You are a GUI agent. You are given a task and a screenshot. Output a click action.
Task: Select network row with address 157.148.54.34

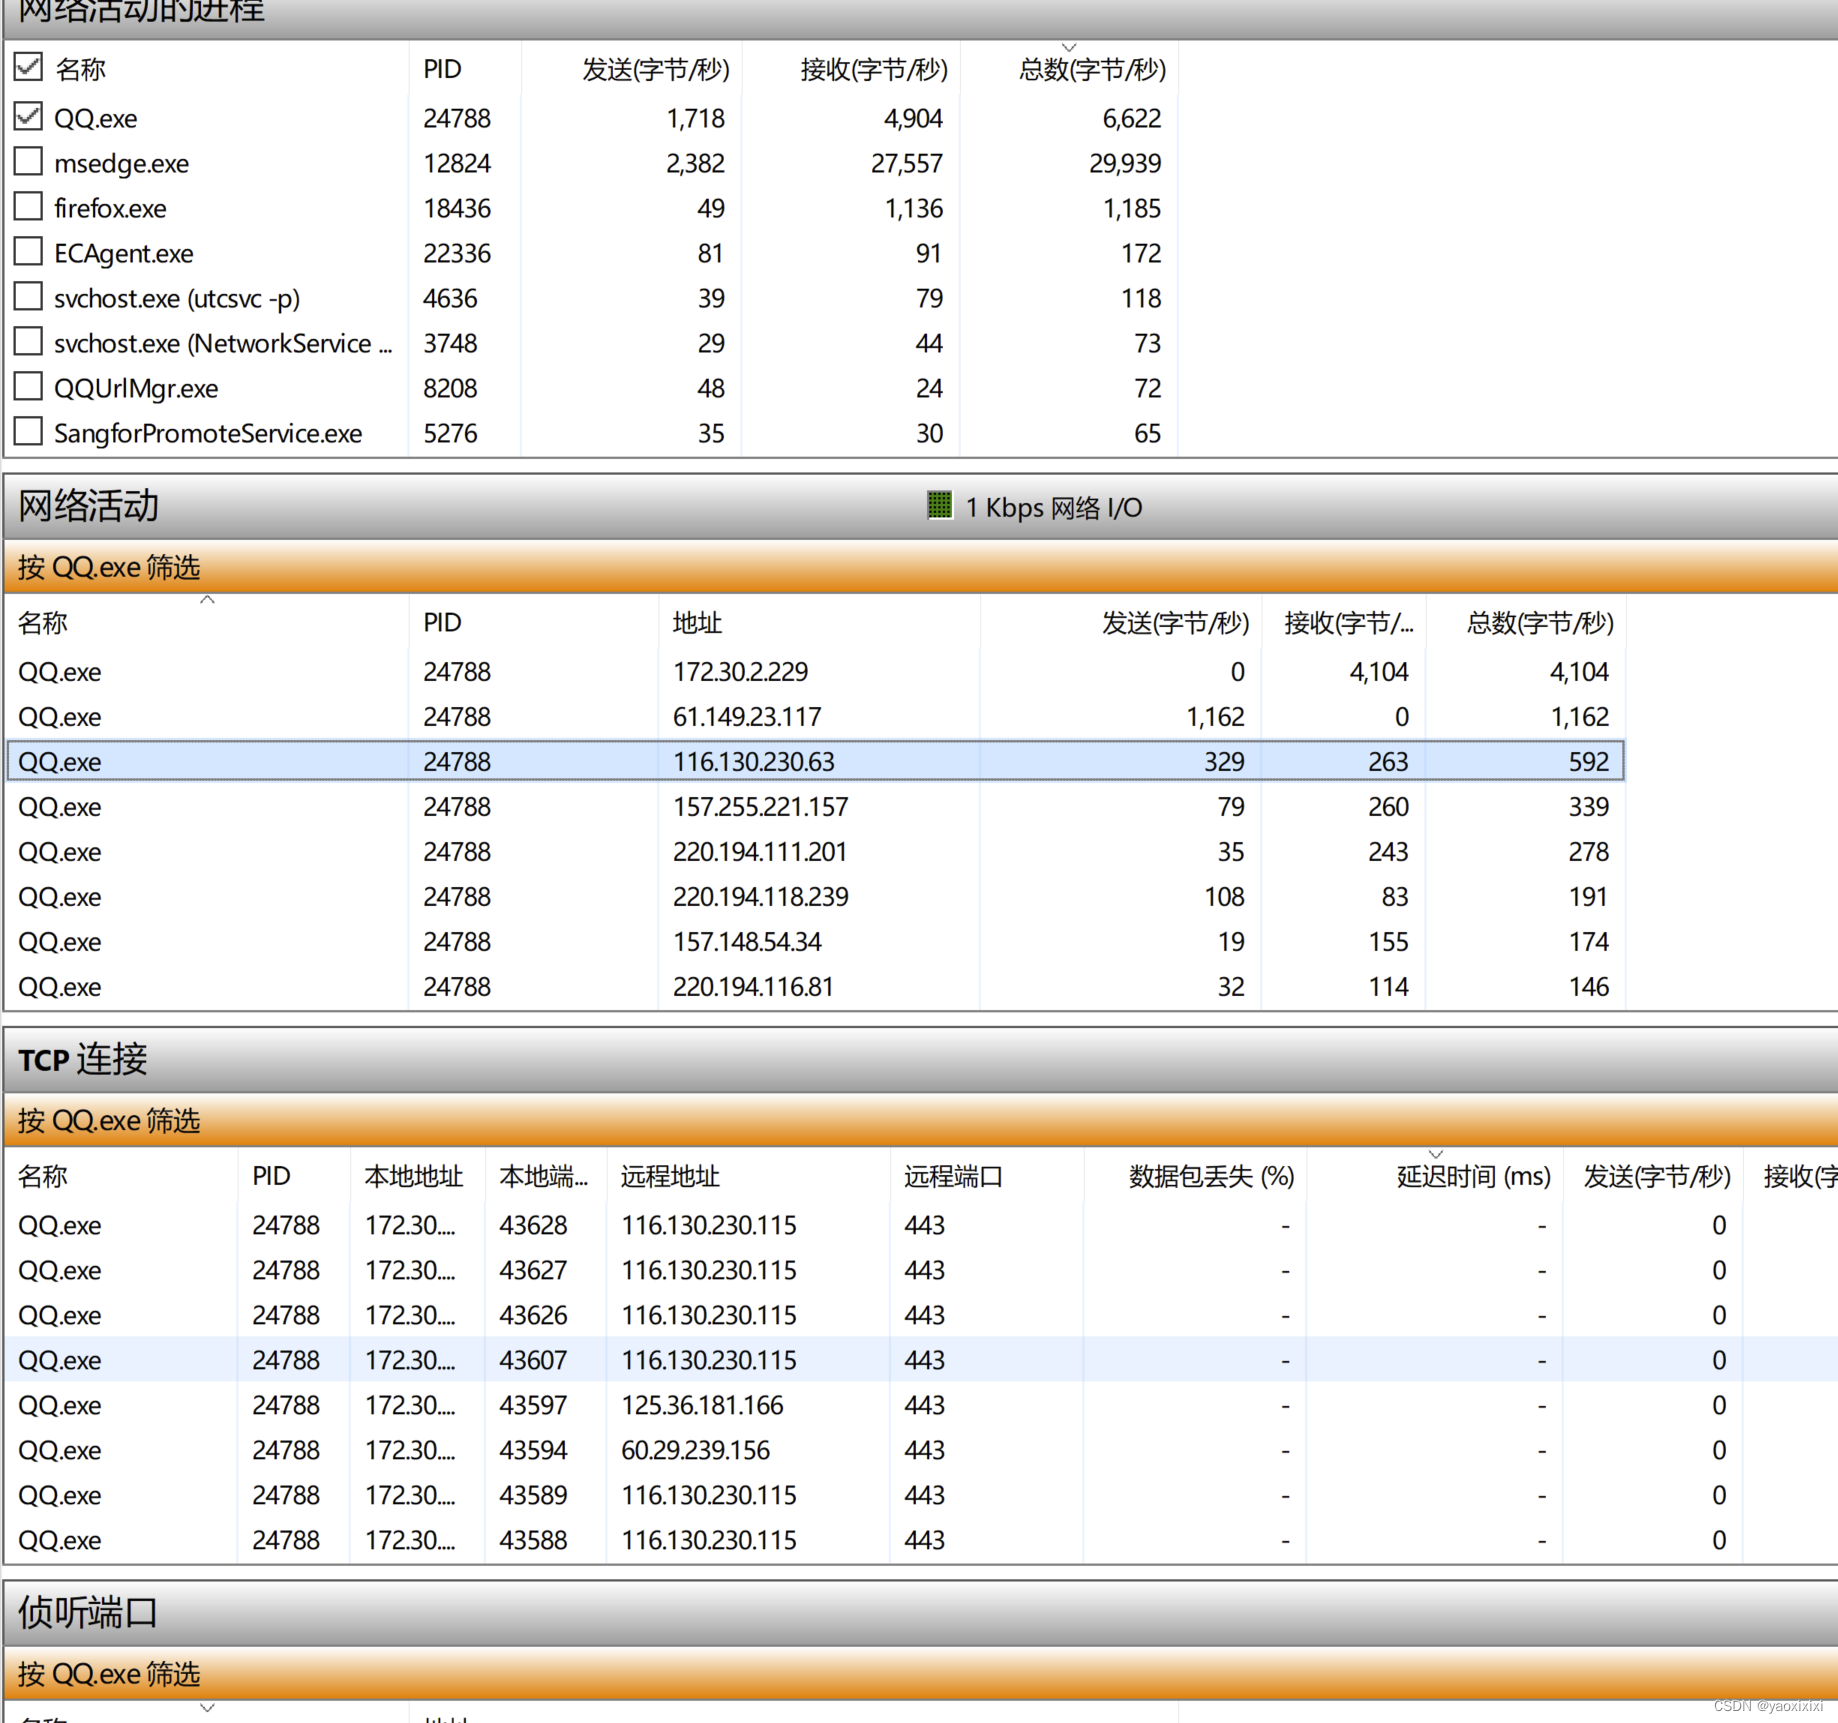[815, 942]
